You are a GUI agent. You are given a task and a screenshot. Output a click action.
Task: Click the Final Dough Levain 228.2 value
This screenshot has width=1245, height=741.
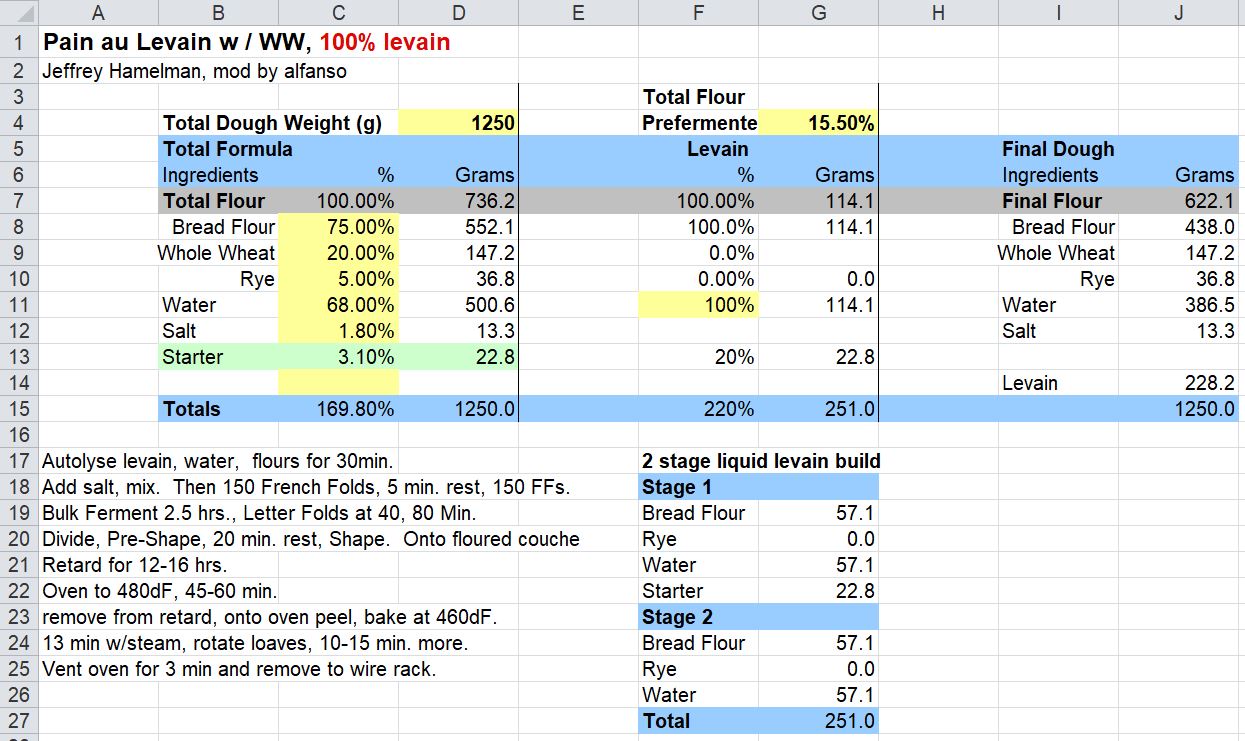(1178, 383)
